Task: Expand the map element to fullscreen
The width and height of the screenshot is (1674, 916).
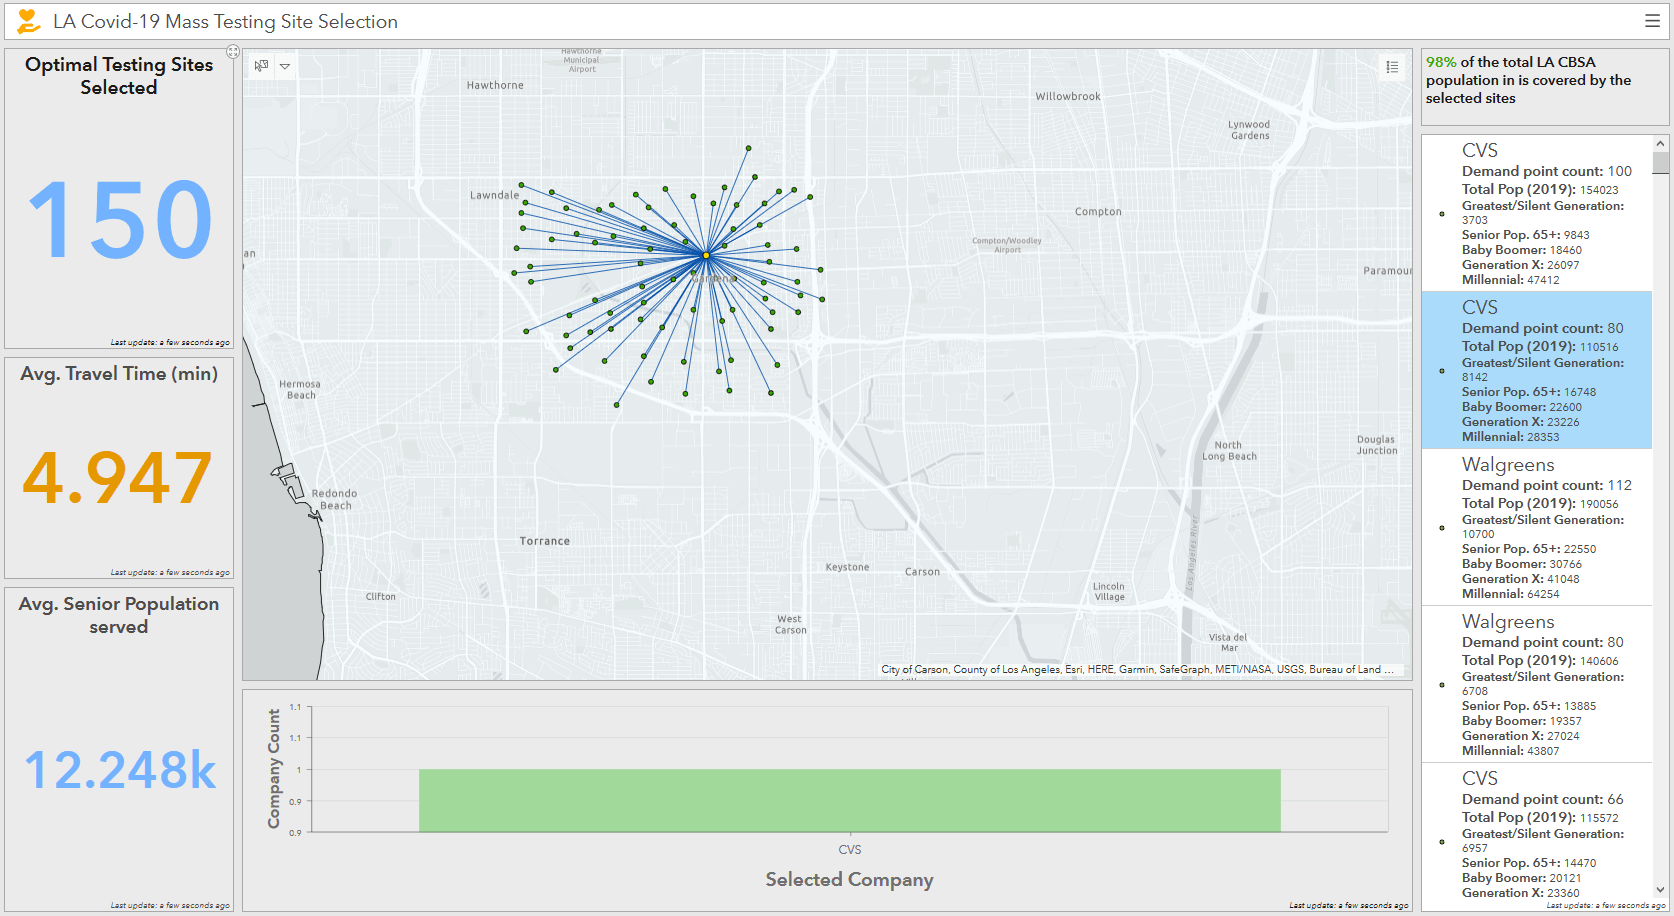Action: tap(233, 52)
